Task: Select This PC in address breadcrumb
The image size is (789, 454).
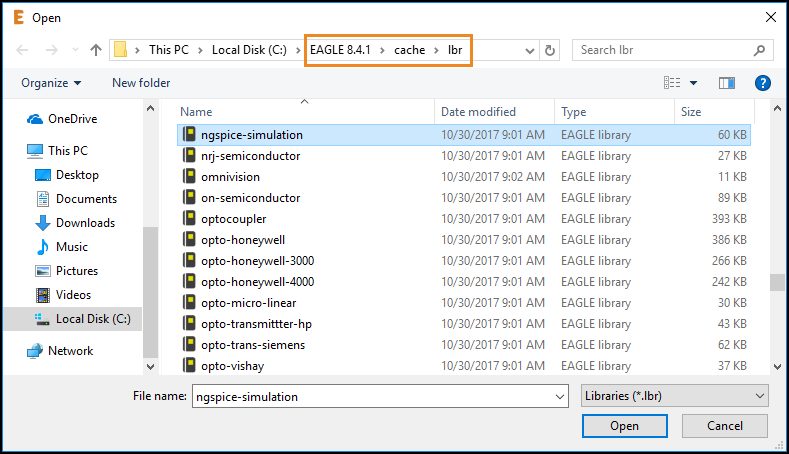Action: pyautogui.click(x=169, y=50)
